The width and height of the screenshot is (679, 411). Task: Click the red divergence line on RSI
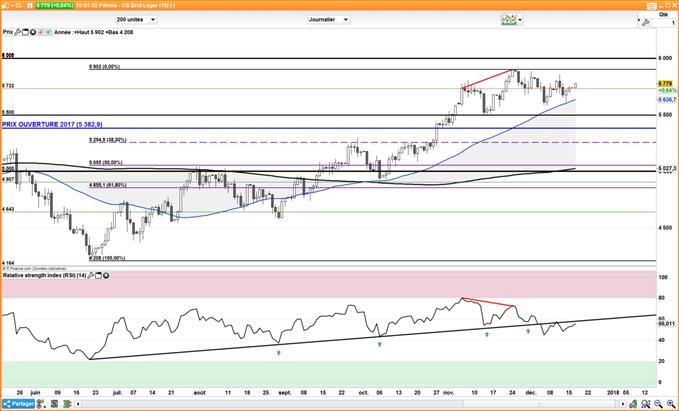point(488,302)
